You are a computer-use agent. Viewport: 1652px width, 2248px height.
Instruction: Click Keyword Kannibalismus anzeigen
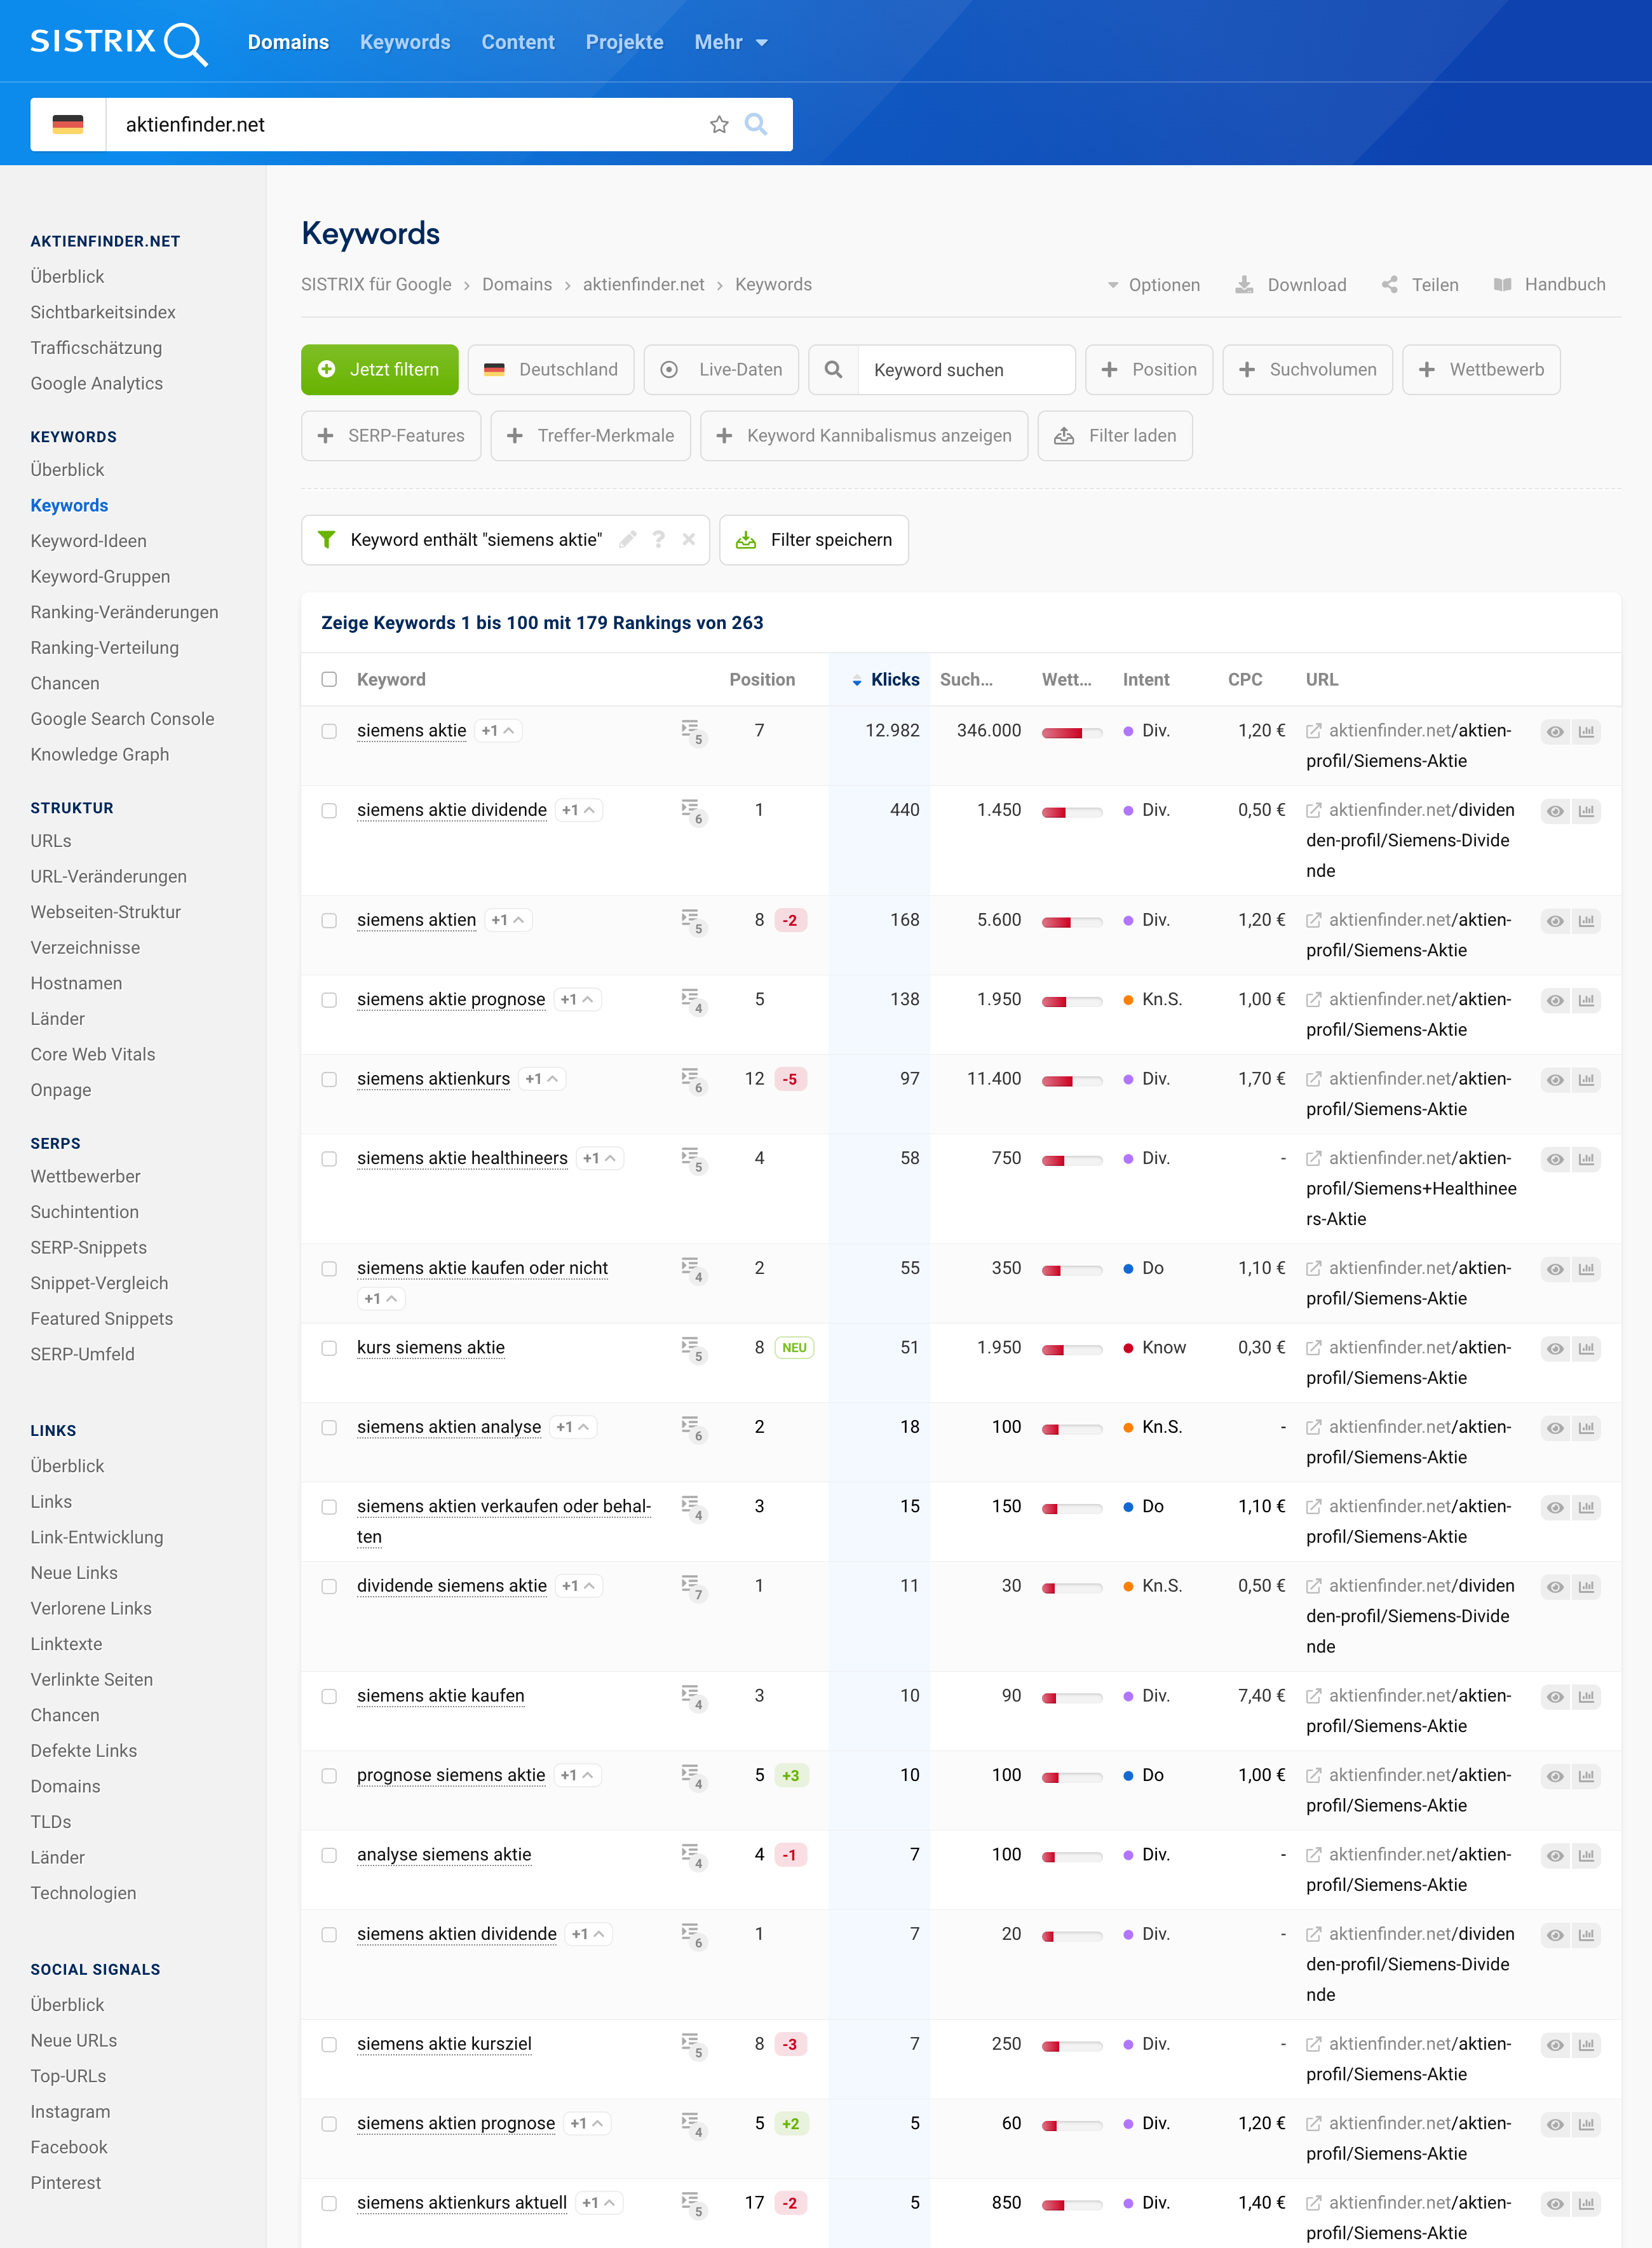tap(864, 436)
